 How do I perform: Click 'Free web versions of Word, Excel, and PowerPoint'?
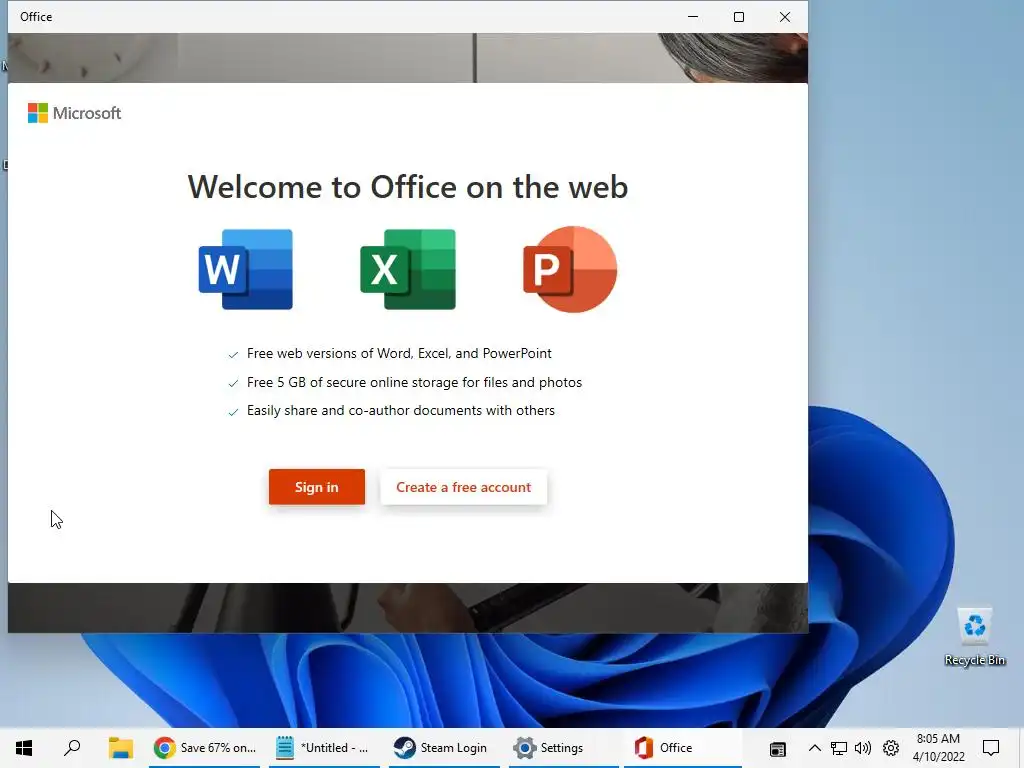399,353
